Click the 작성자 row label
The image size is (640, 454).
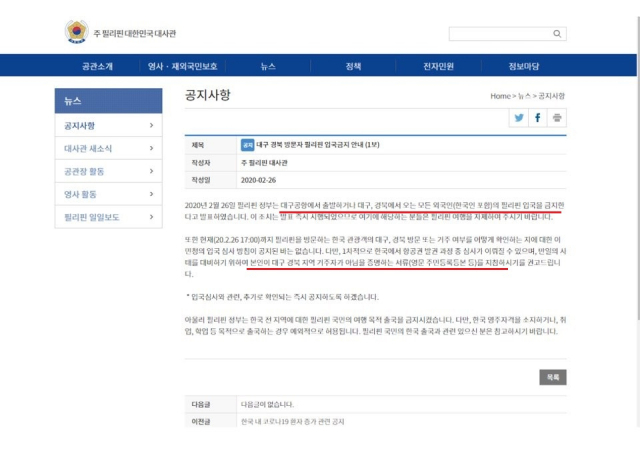point(201,163)
